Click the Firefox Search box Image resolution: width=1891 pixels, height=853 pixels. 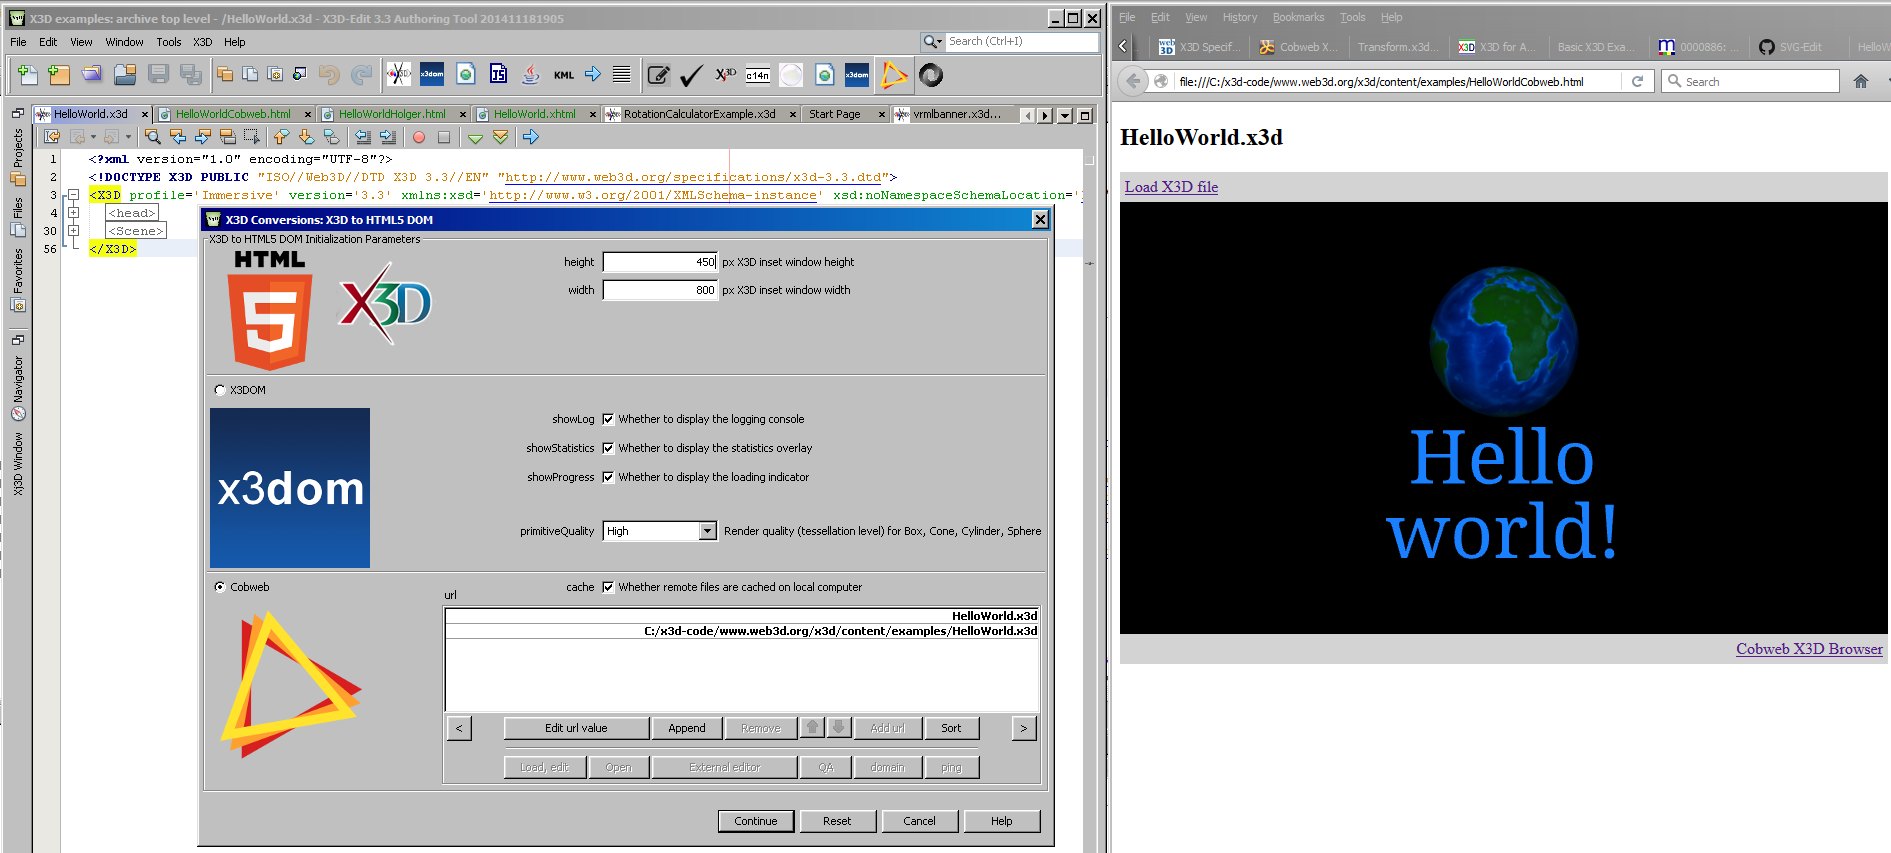(x=1751, y=81)
